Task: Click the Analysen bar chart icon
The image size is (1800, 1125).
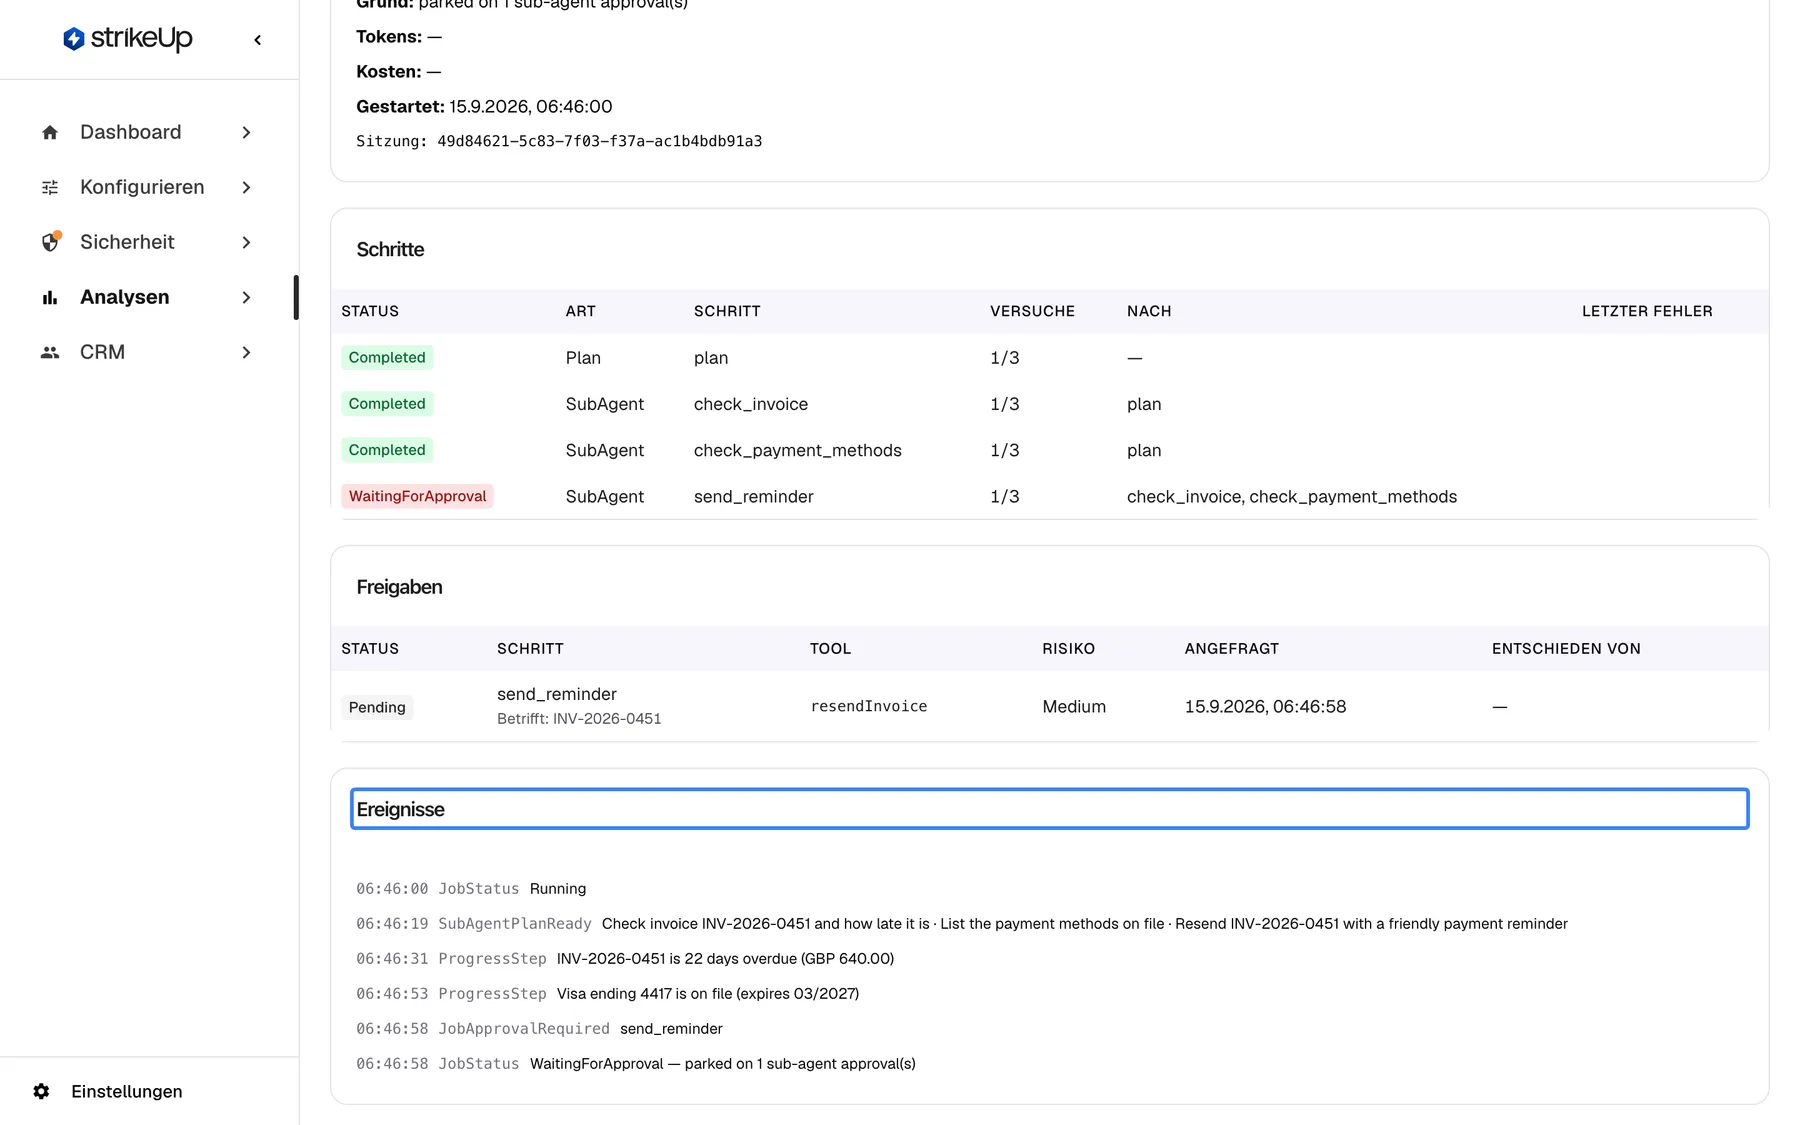Action: tap(50, 297)
